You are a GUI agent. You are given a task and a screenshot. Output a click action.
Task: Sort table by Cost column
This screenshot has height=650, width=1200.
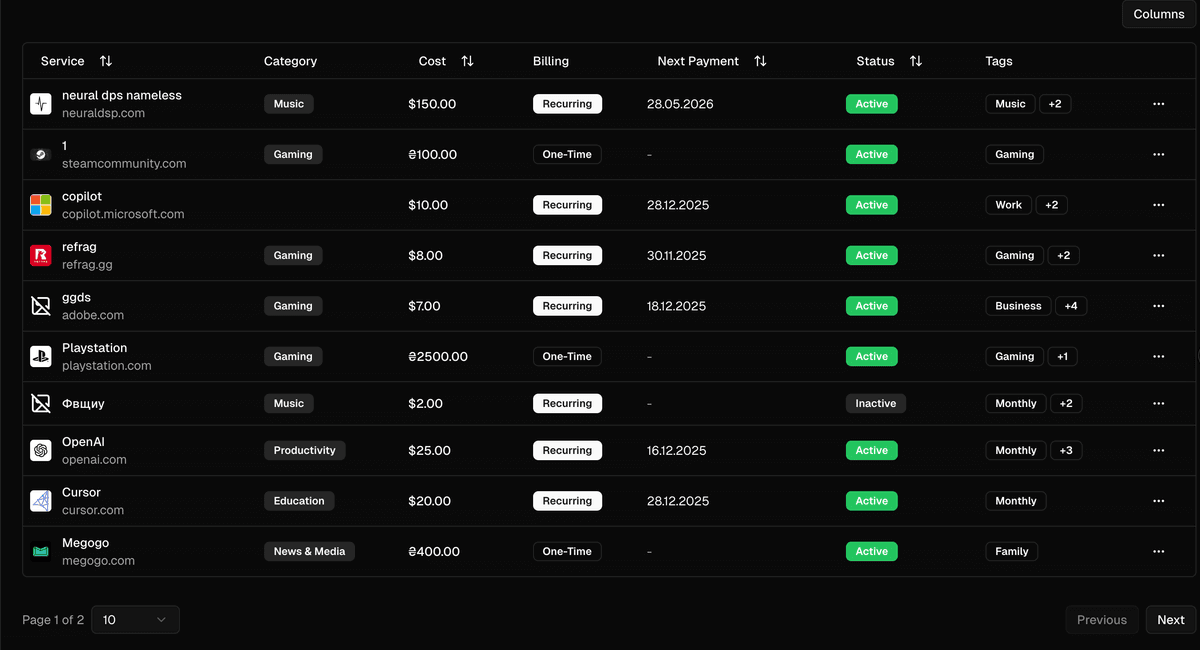[x=467, y=61]
